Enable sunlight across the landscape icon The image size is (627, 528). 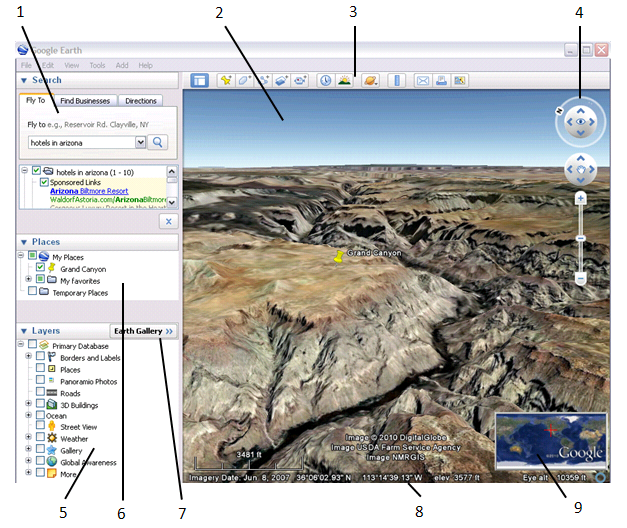click(x=344, y=80)
